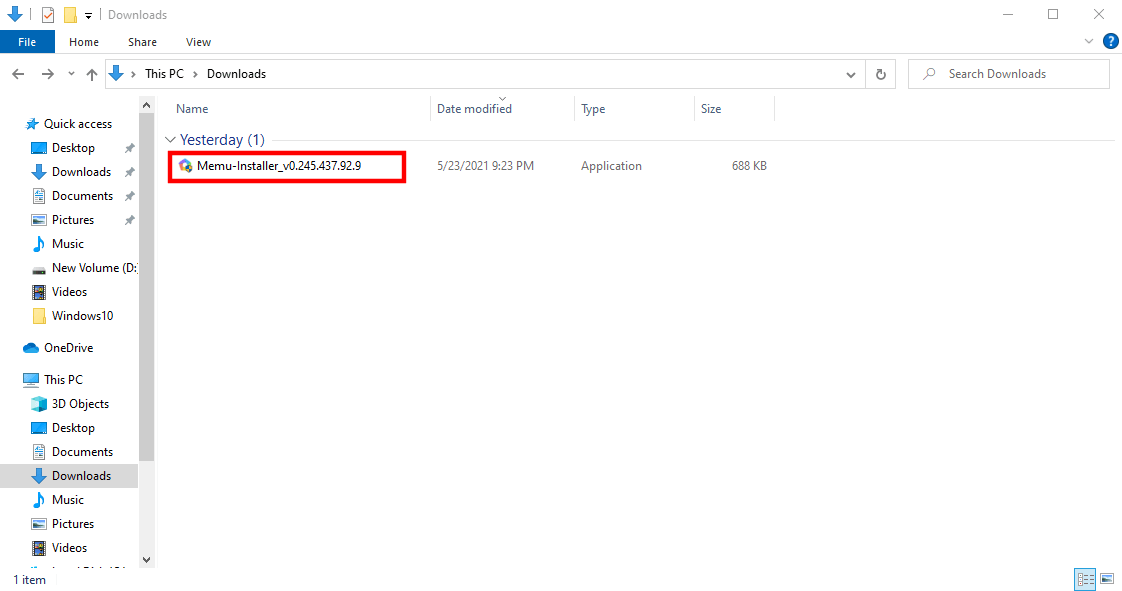Click the navigation pane scroll up arrow
This screenshot has width=1122, height=591.
coord(147,105)
